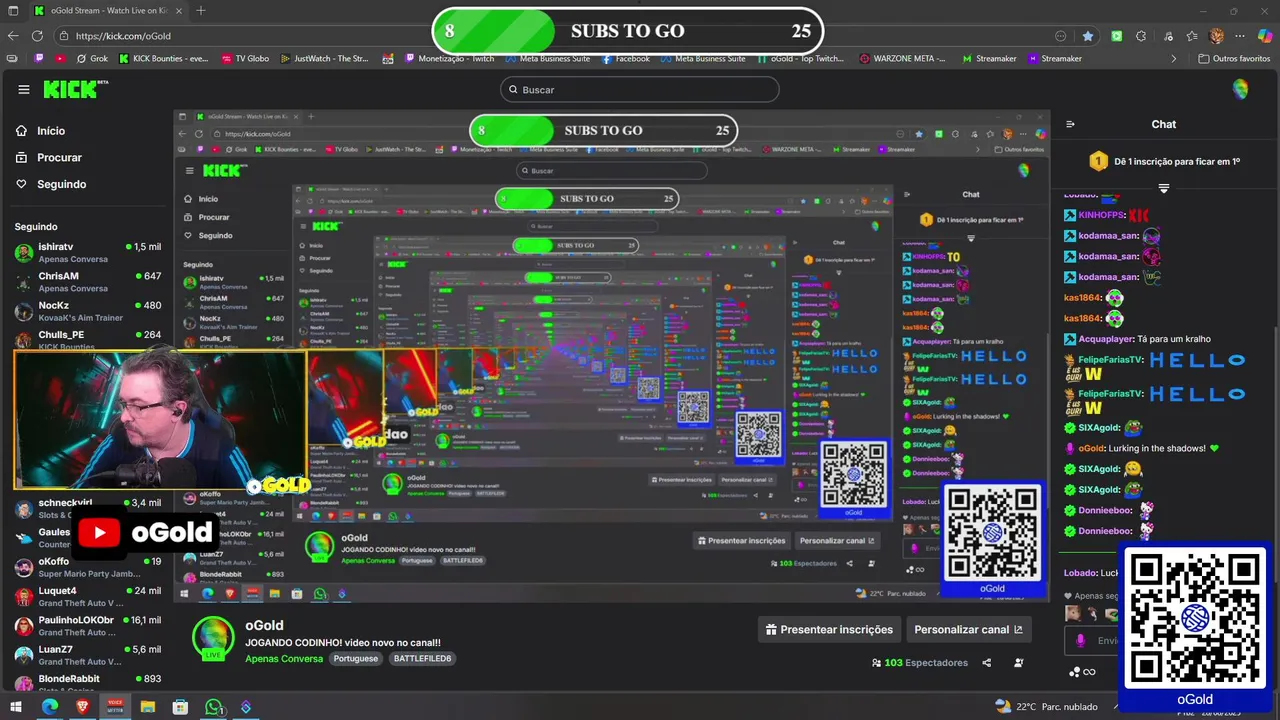Open the Grok bookmark

point(91,58)
